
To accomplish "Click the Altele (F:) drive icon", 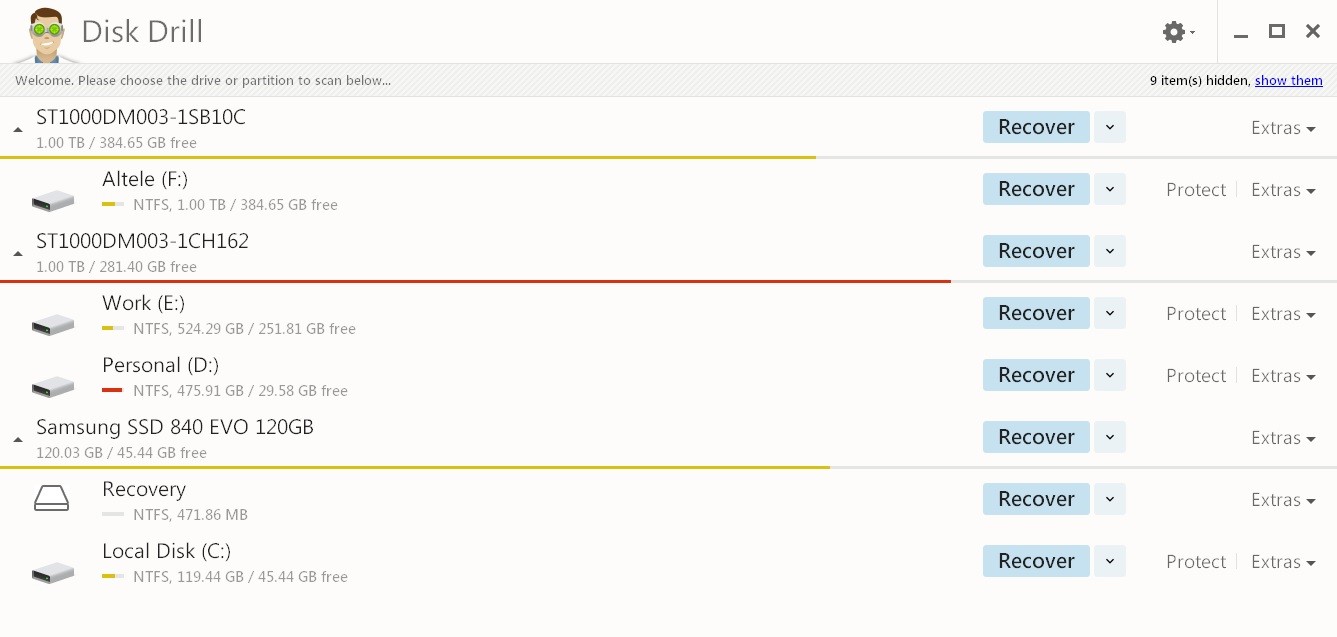I will click(x=53, y=201).
